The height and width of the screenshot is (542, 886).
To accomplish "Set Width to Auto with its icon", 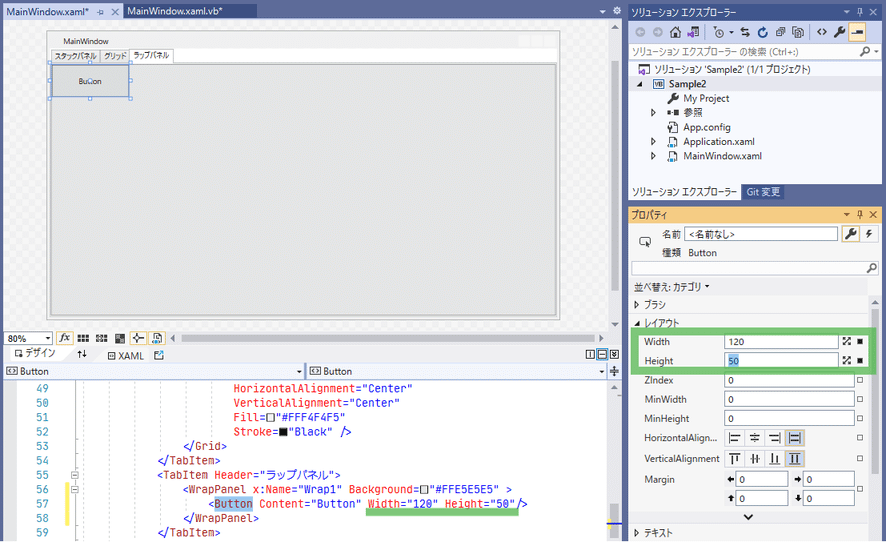I will click(846, 342).
